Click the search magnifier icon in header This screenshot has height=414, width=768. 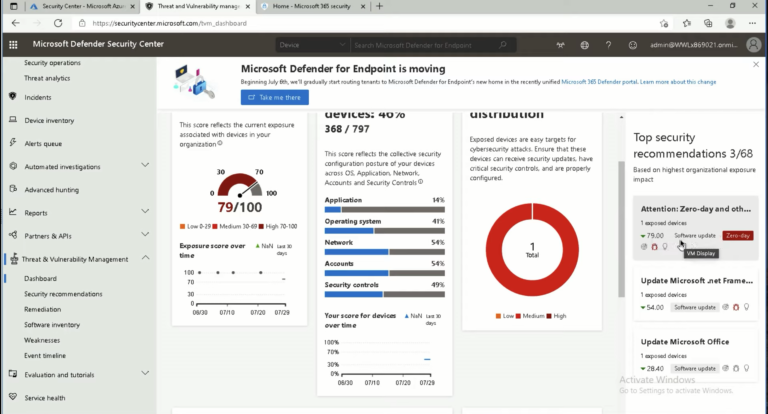click(x=503, y=45)
